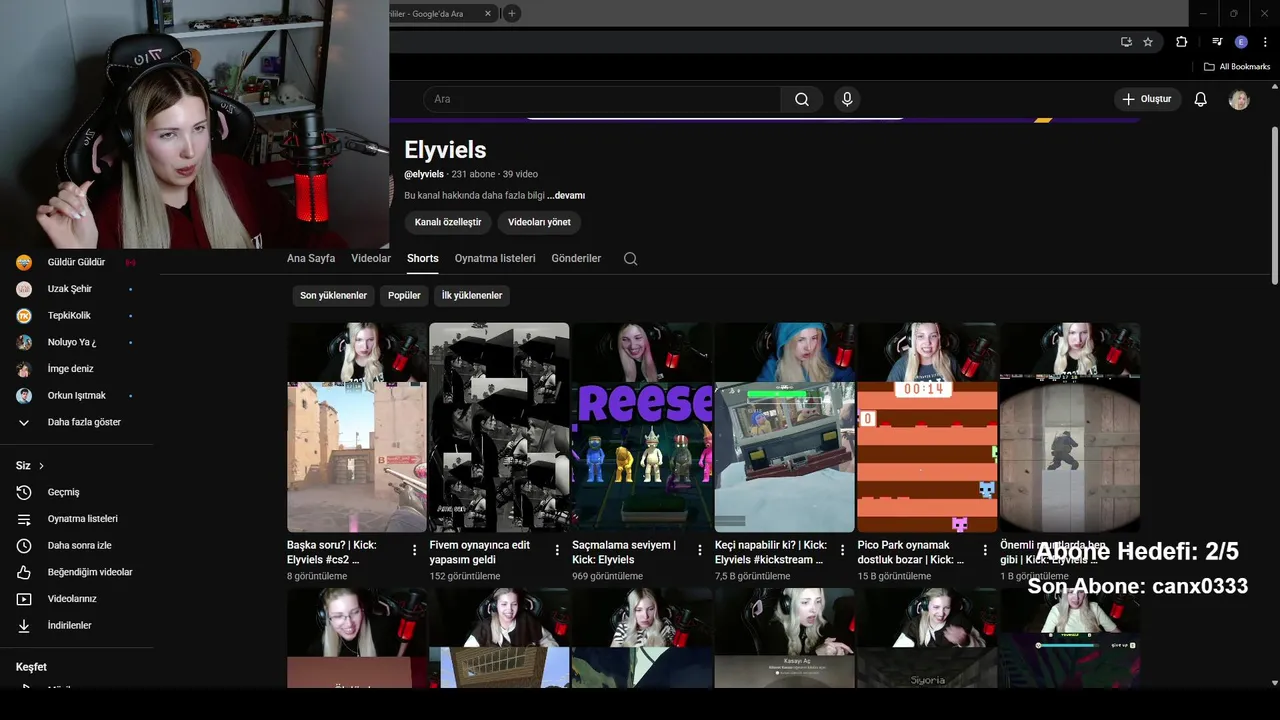
Task: Start voice search with microphone icon
Action: 847,99
